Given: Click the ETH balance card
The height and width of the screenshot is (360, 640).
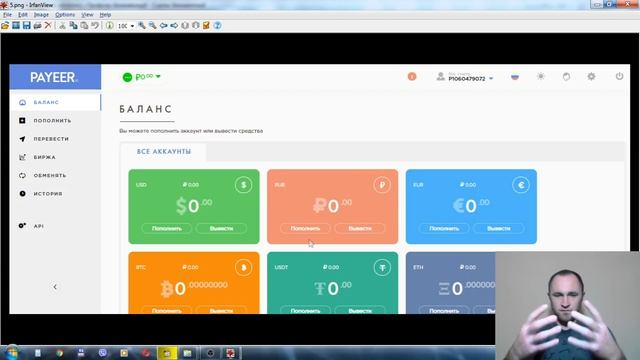Looking at the screenshot, I should 451,283.
